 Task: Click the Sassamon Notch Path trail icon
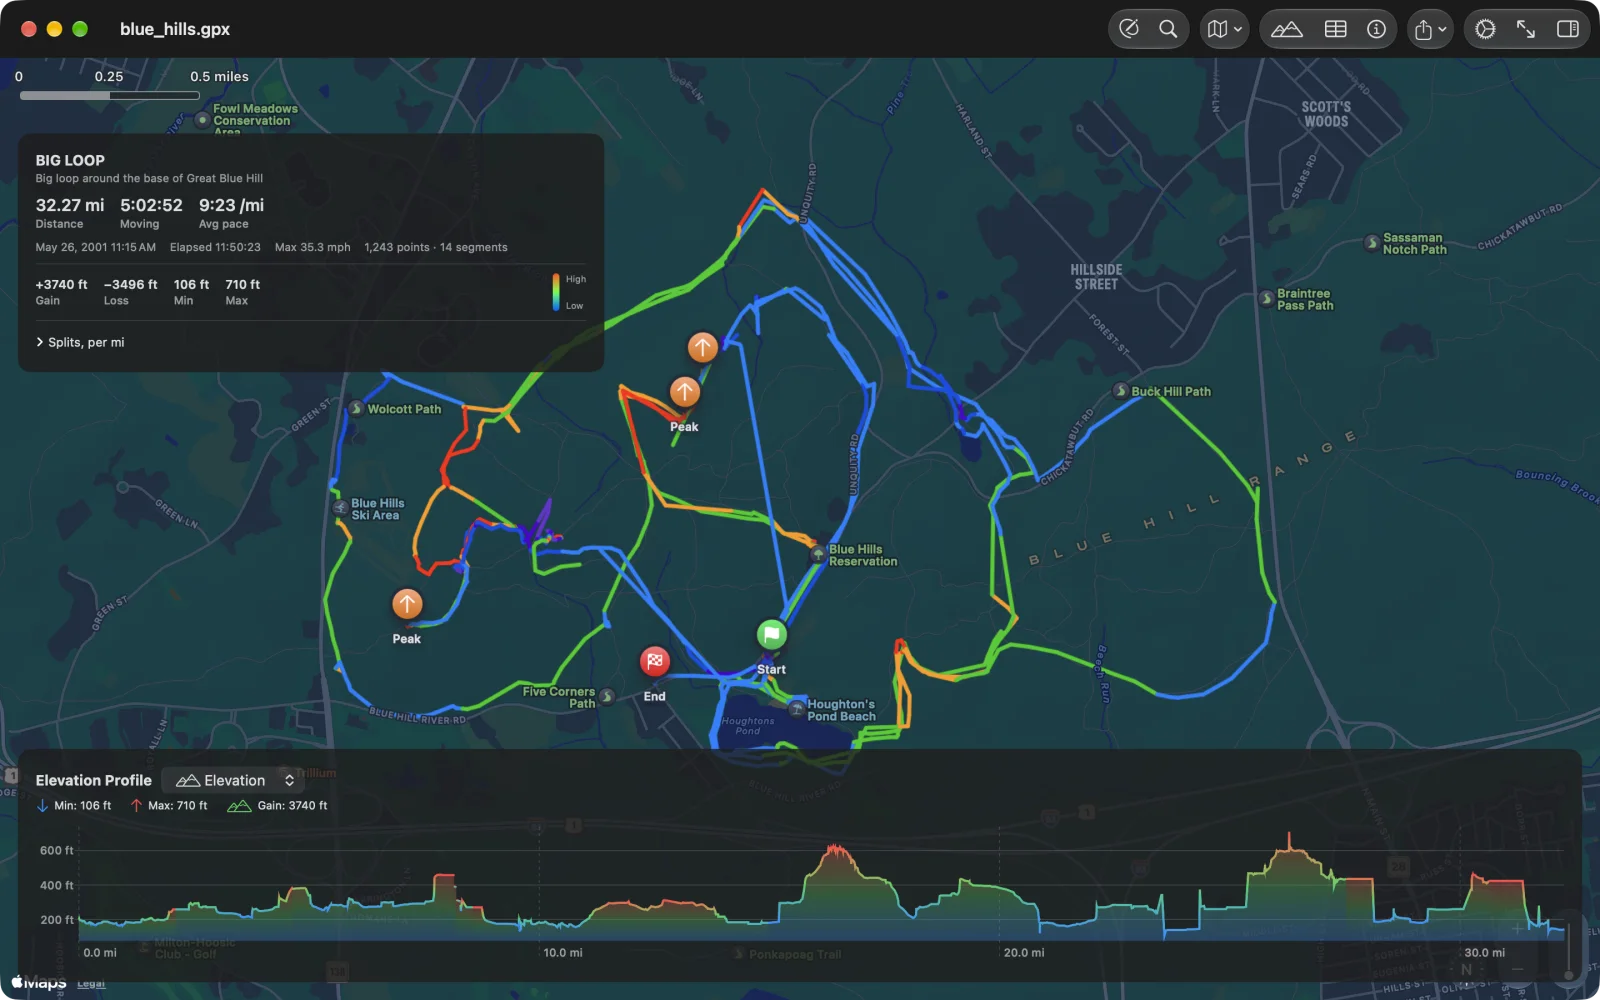click(1373, 243)
